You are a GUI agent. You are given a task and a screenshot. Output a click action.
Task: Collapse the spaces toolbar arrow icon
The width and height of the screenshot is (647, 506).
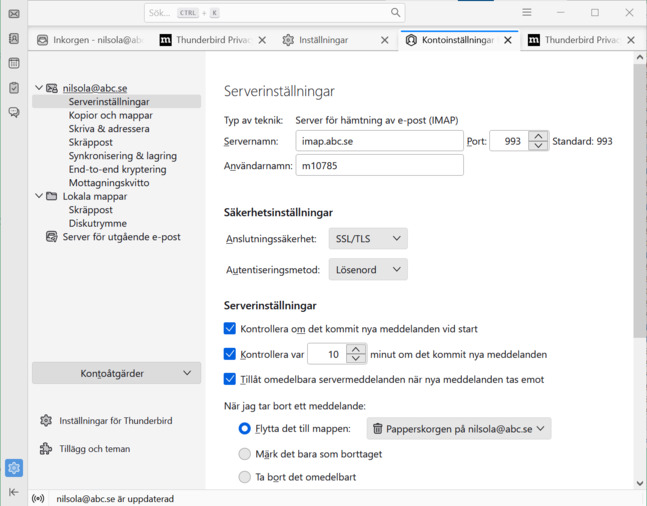tap(14, 492)
